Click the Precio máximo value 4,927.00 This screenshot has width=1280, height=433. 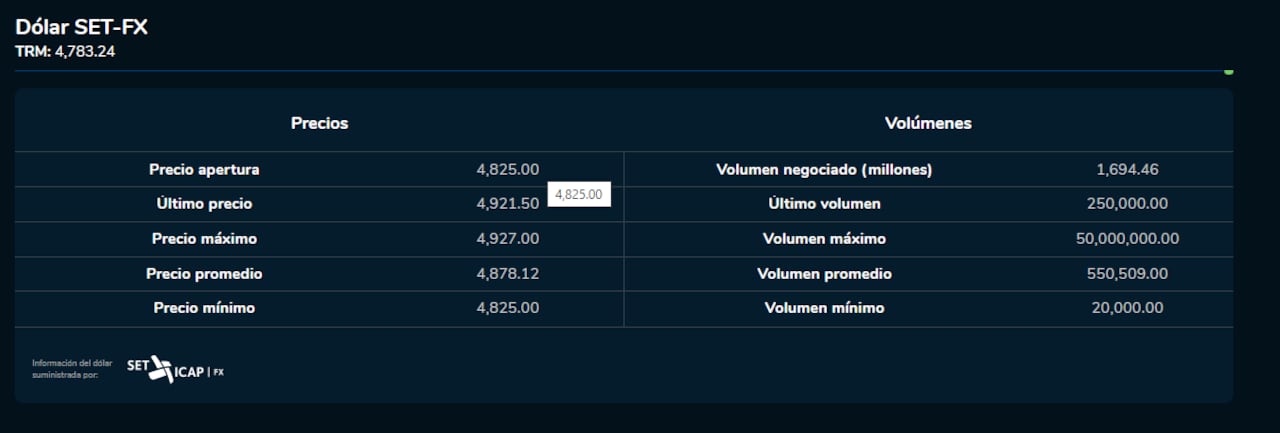[x=507, y=239]
